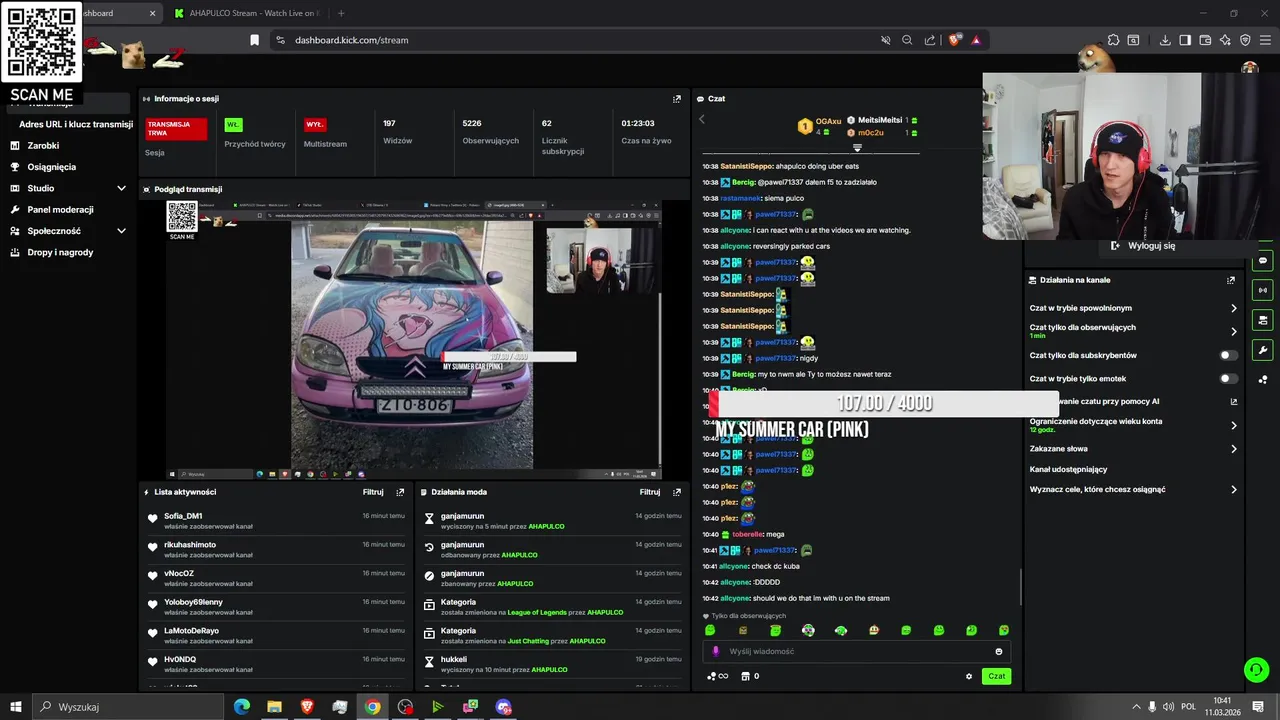Pop out the Działania moda panel

(677, 492)
